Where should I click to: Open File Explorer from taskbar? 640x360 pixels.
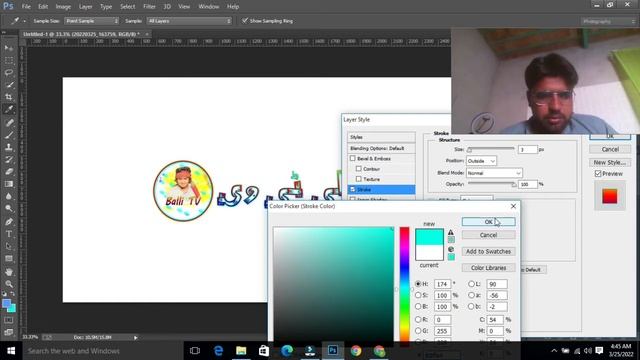[241, 351]
